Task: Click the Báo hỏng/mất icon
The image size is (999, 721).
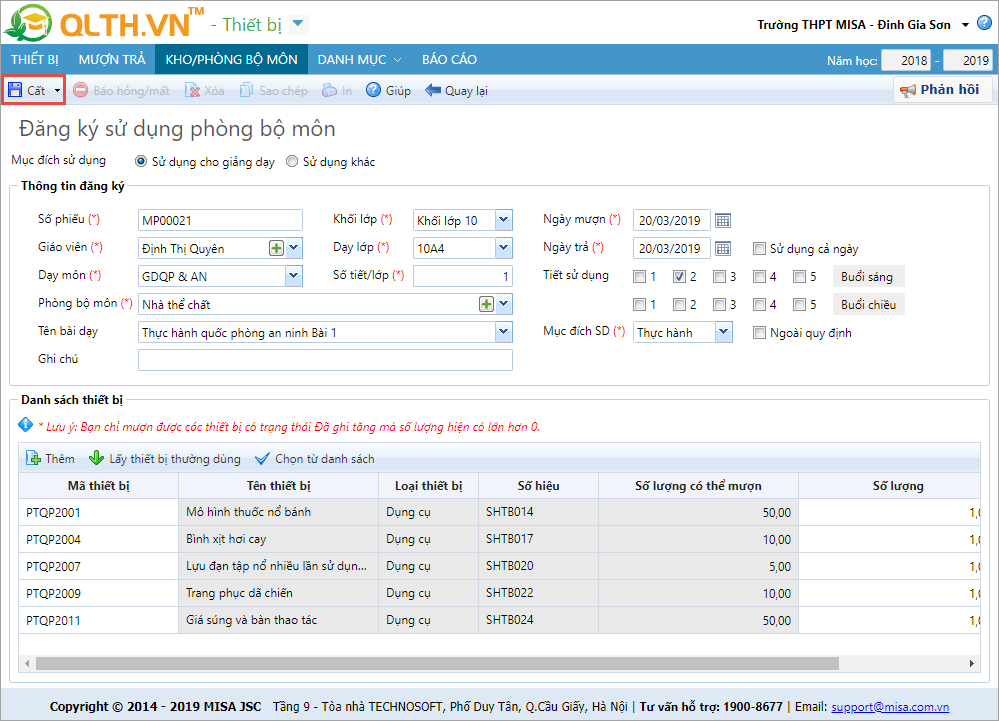Action: [x=80, y=90]
